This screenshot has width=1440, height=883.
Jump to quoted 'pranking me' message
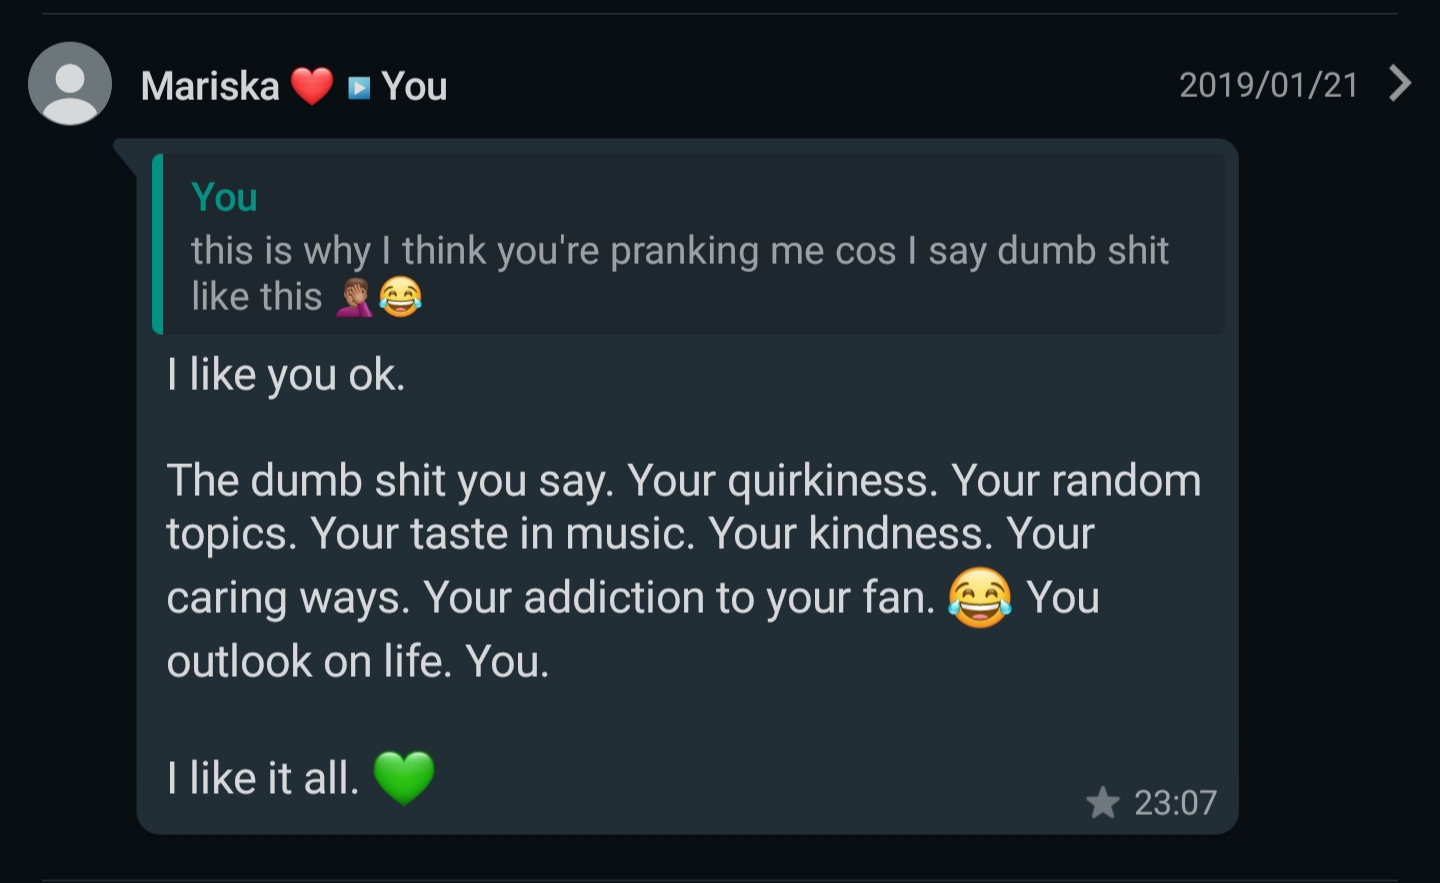680,252
